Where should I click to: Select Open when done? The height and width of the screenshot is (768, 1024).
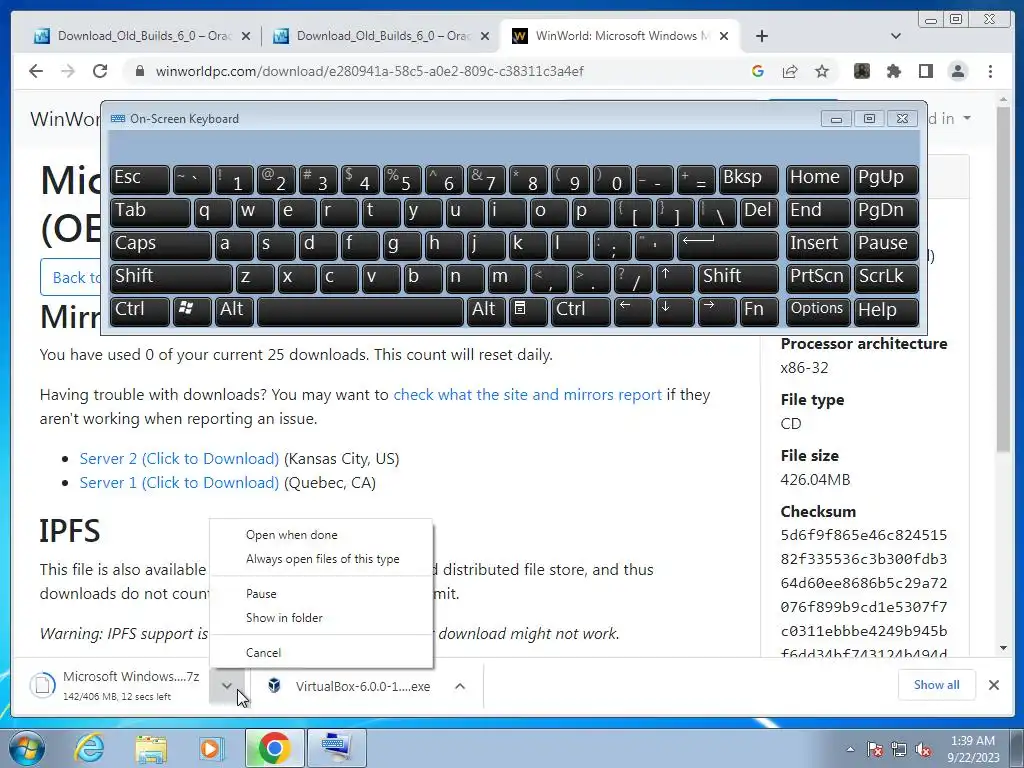321,535
